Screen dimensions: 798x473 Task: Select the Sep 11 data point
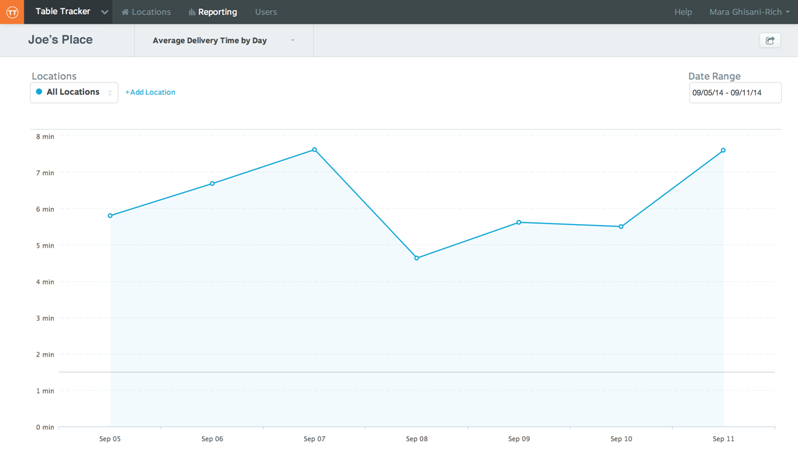tap(723, 150)
